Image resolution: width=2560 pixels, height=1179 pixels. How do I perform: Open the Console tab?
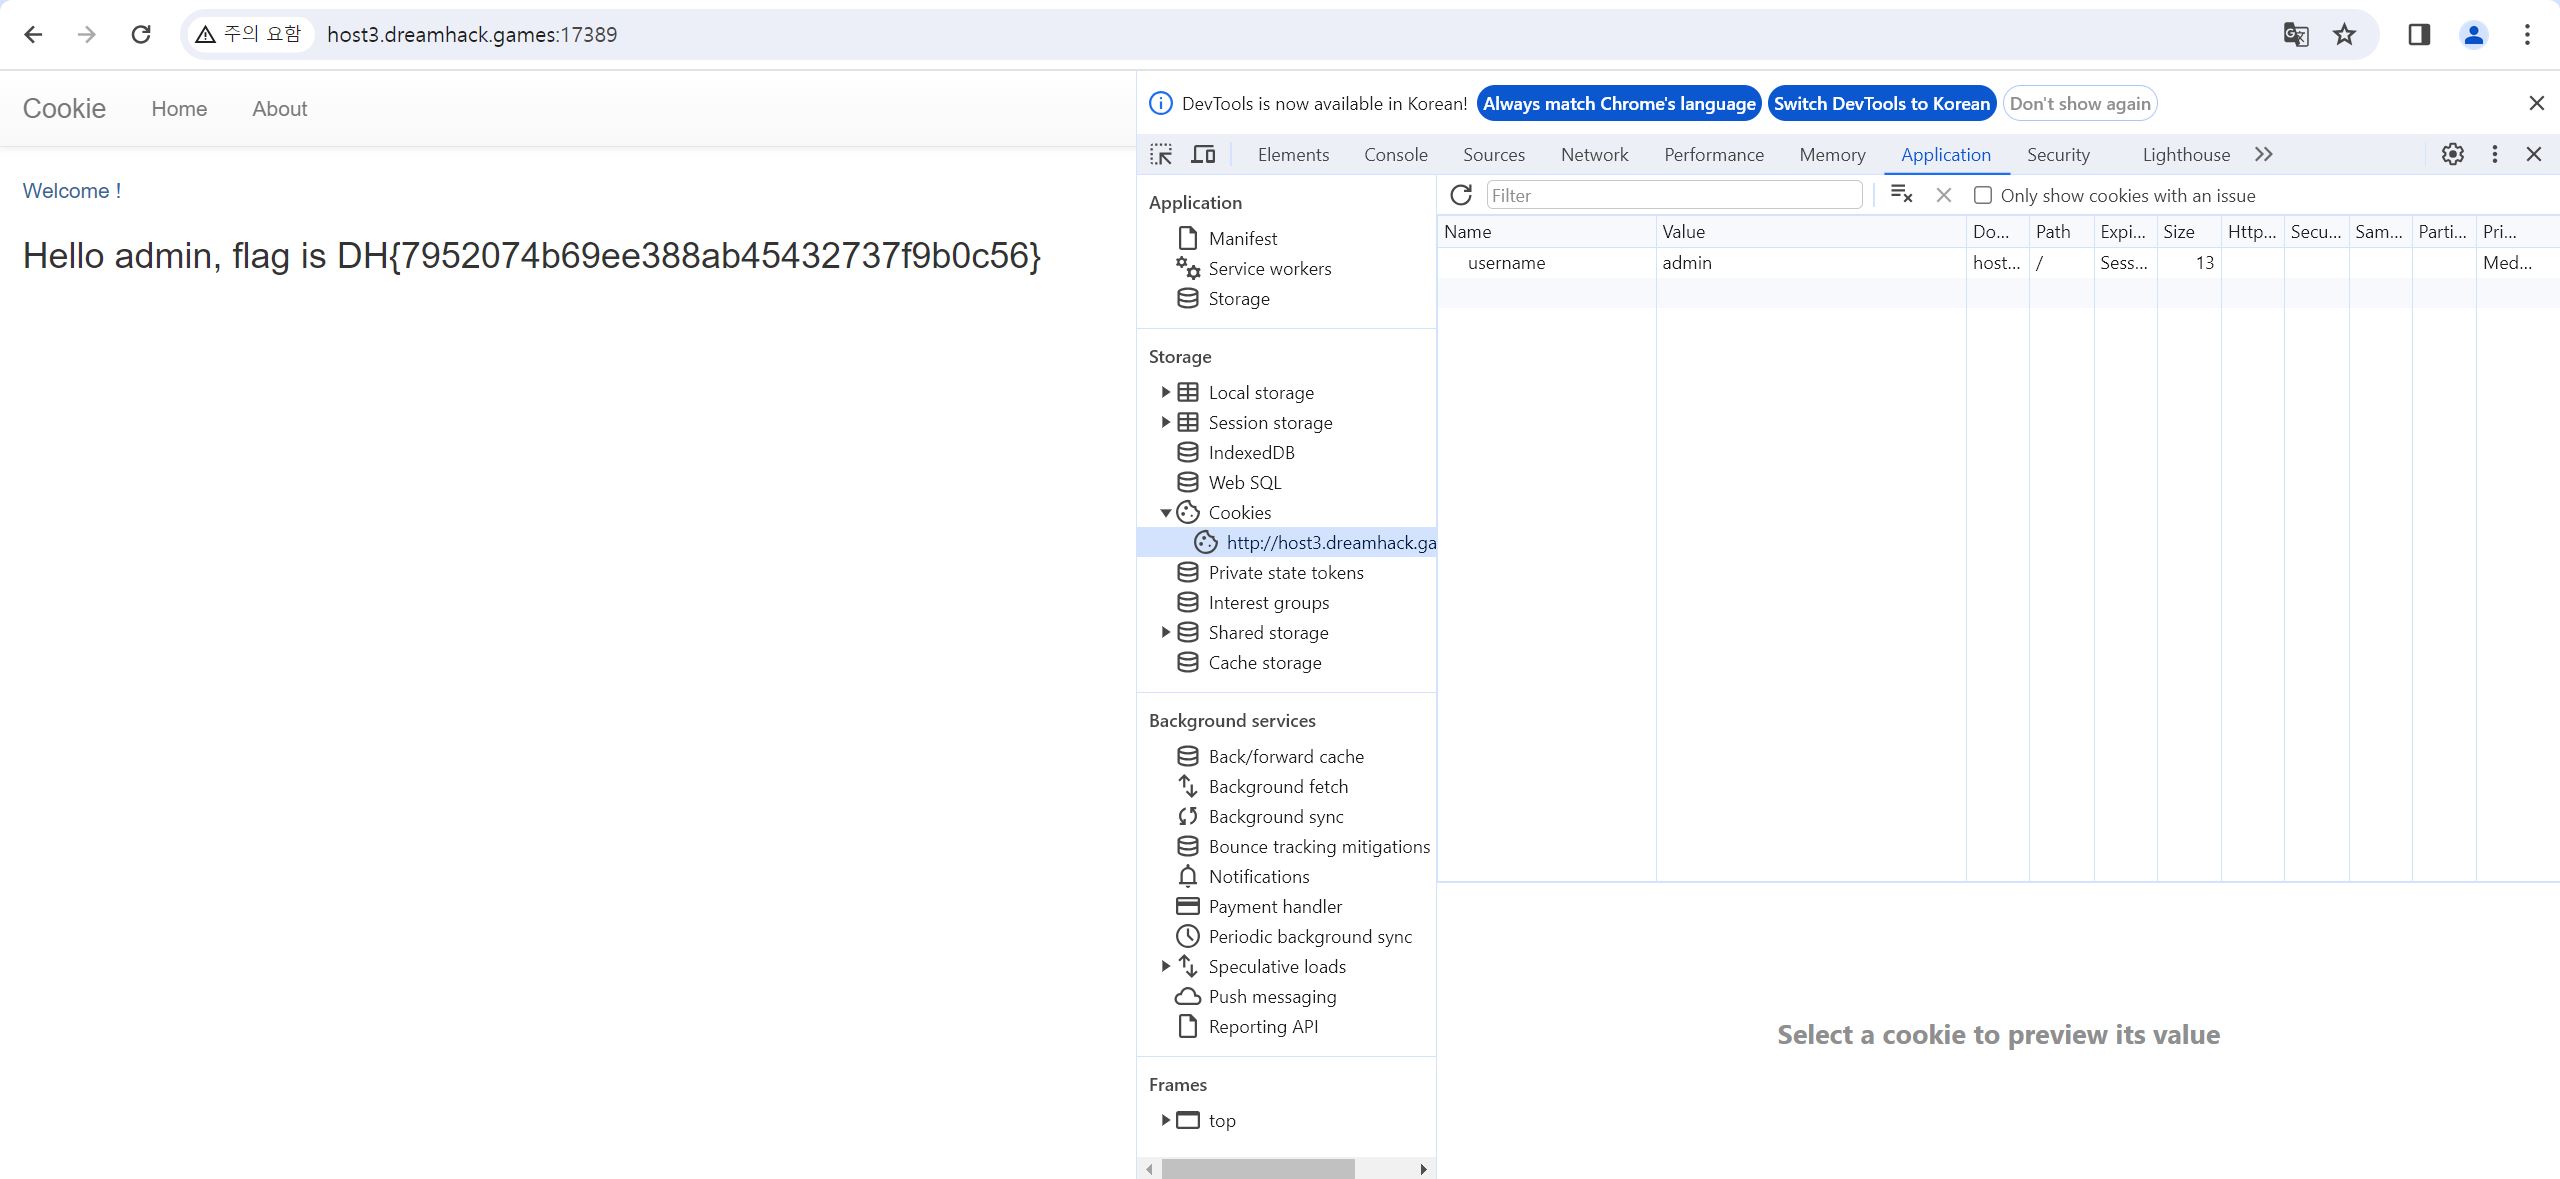[1395, 155]
